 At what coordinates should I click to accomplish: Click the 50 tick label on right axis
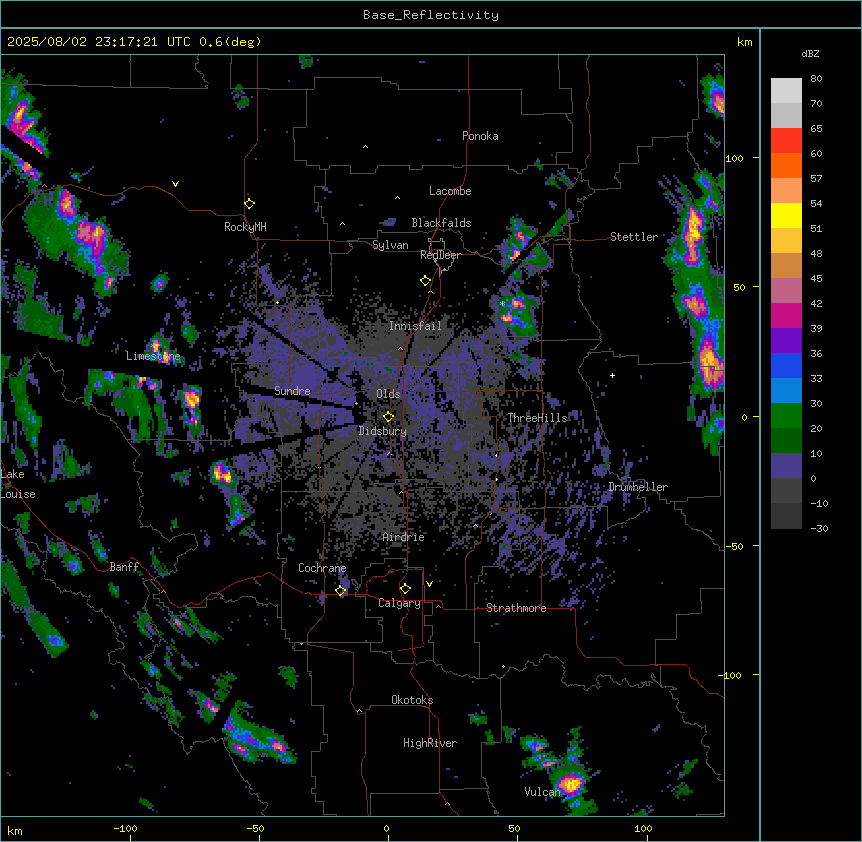click(739, 287)
